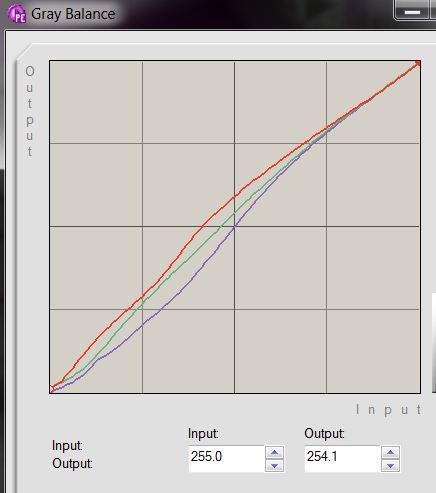Screen dimensions: 436x493
Task: Click the Output field showing 254.1
Action: pos(342,459)
